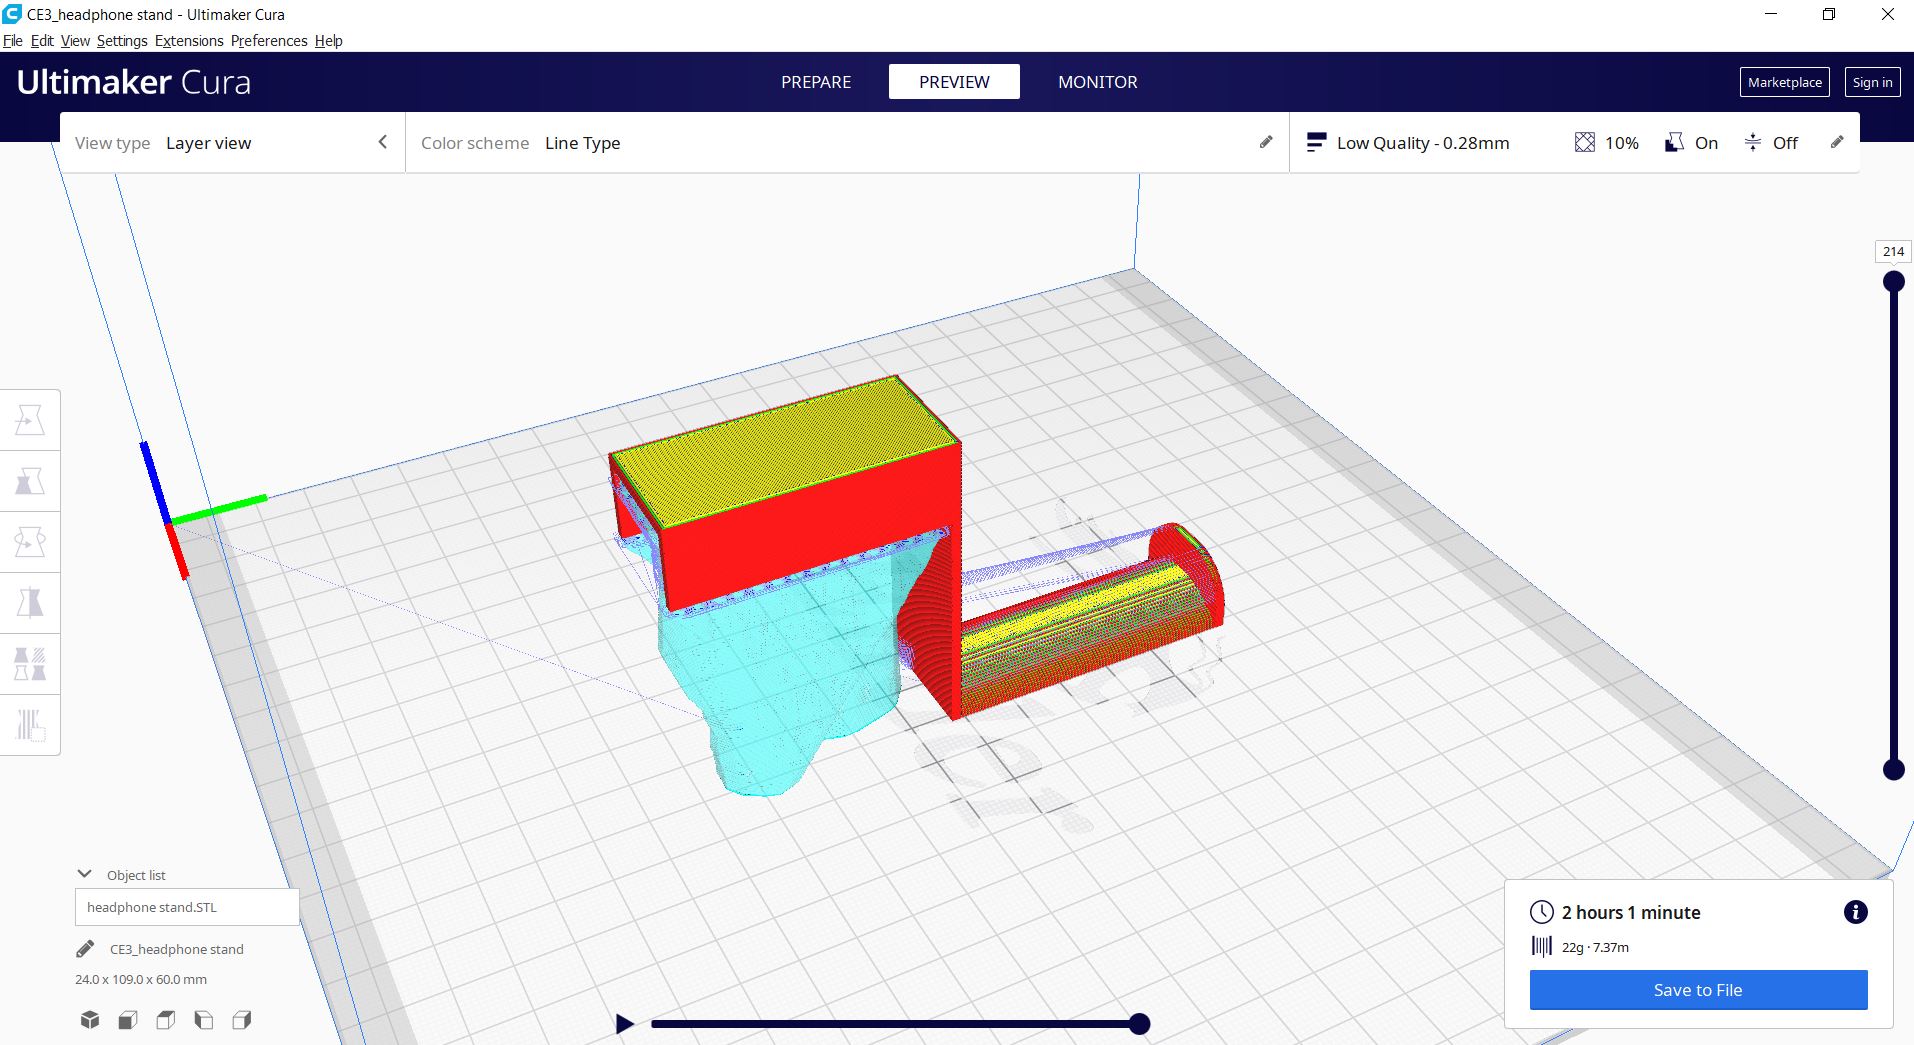Open the Help menu
Screen dimensions: 1914x1045
(x=329, y=41)
